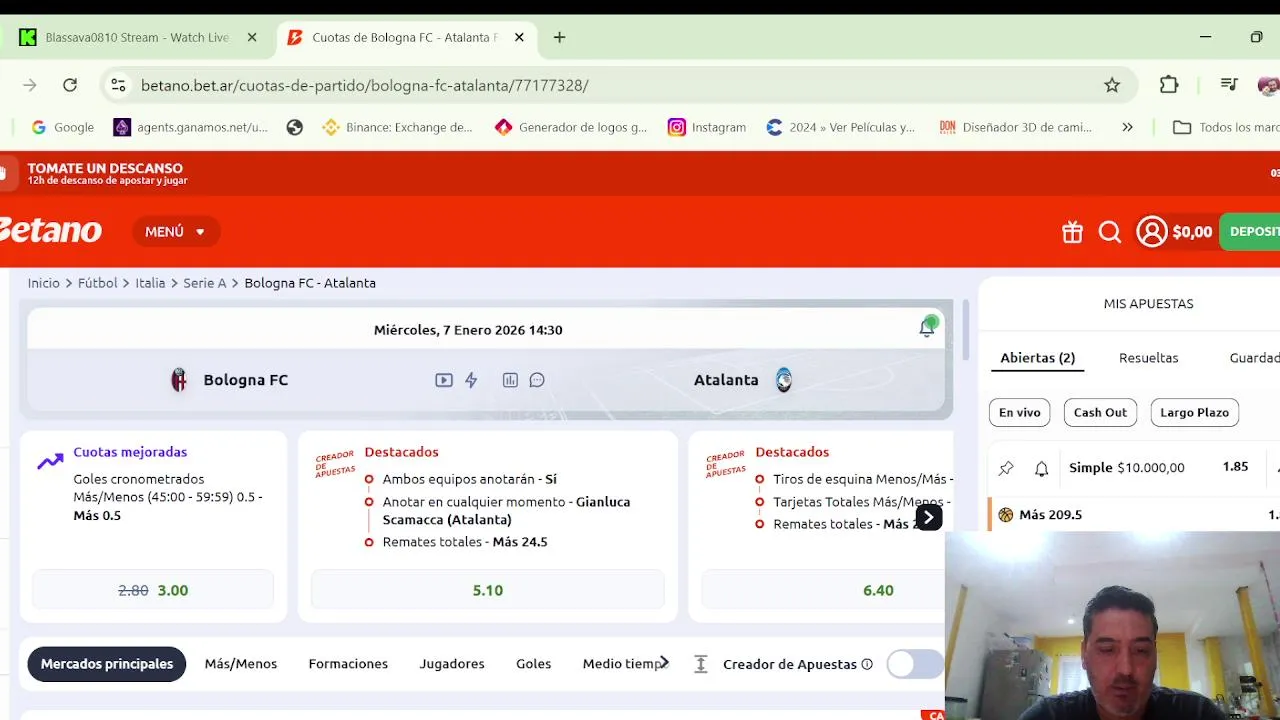
Task: Toggle match notification bell for Bologna-Atalanta
Action: 927,327
